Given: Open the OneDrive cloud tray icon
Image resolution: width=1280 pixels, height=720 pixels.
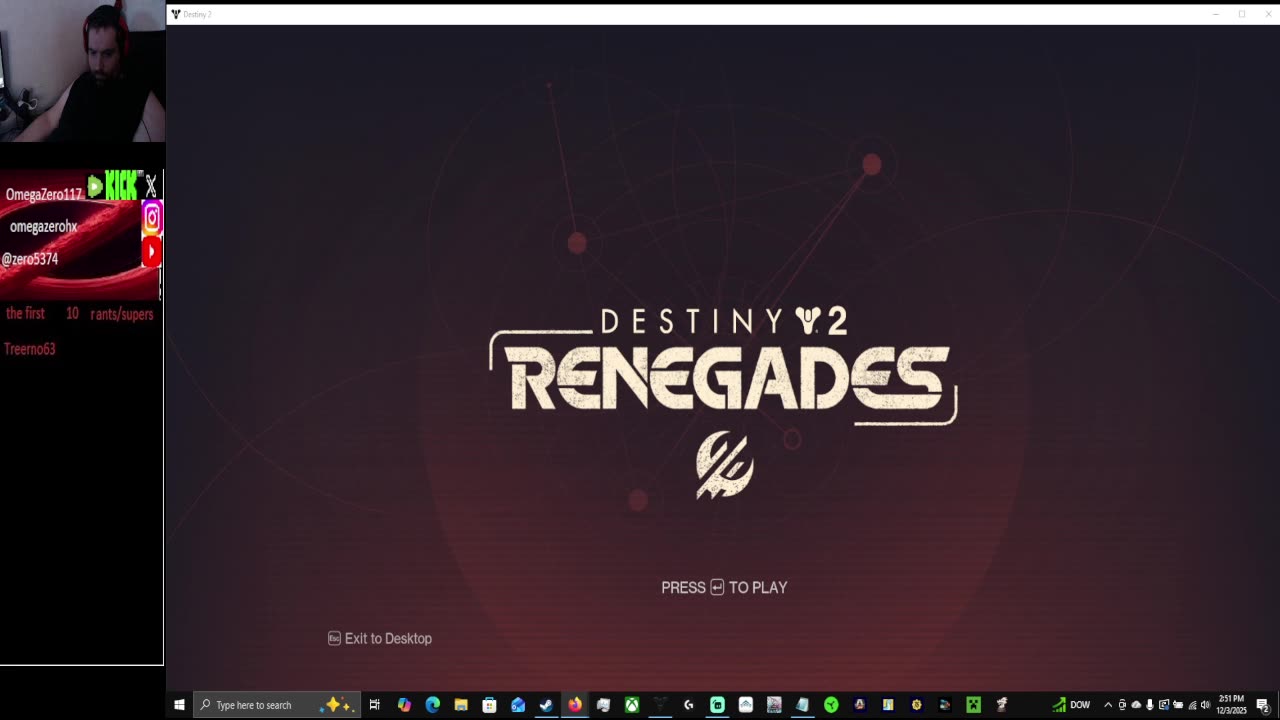Looking at the screenshot, I should (1136, 705).
